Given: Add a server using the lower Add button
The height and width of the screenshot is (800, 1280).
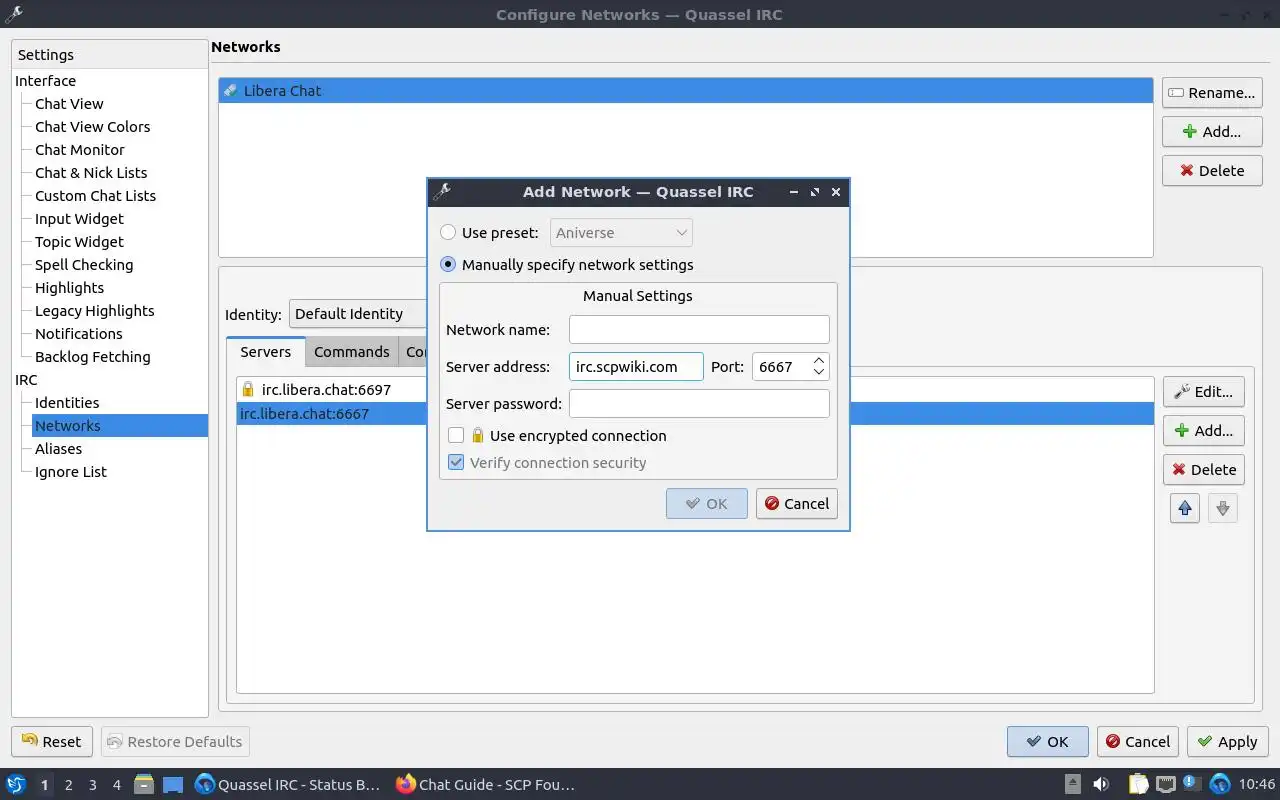Looking at the screenshot, I should point(1203,431).
